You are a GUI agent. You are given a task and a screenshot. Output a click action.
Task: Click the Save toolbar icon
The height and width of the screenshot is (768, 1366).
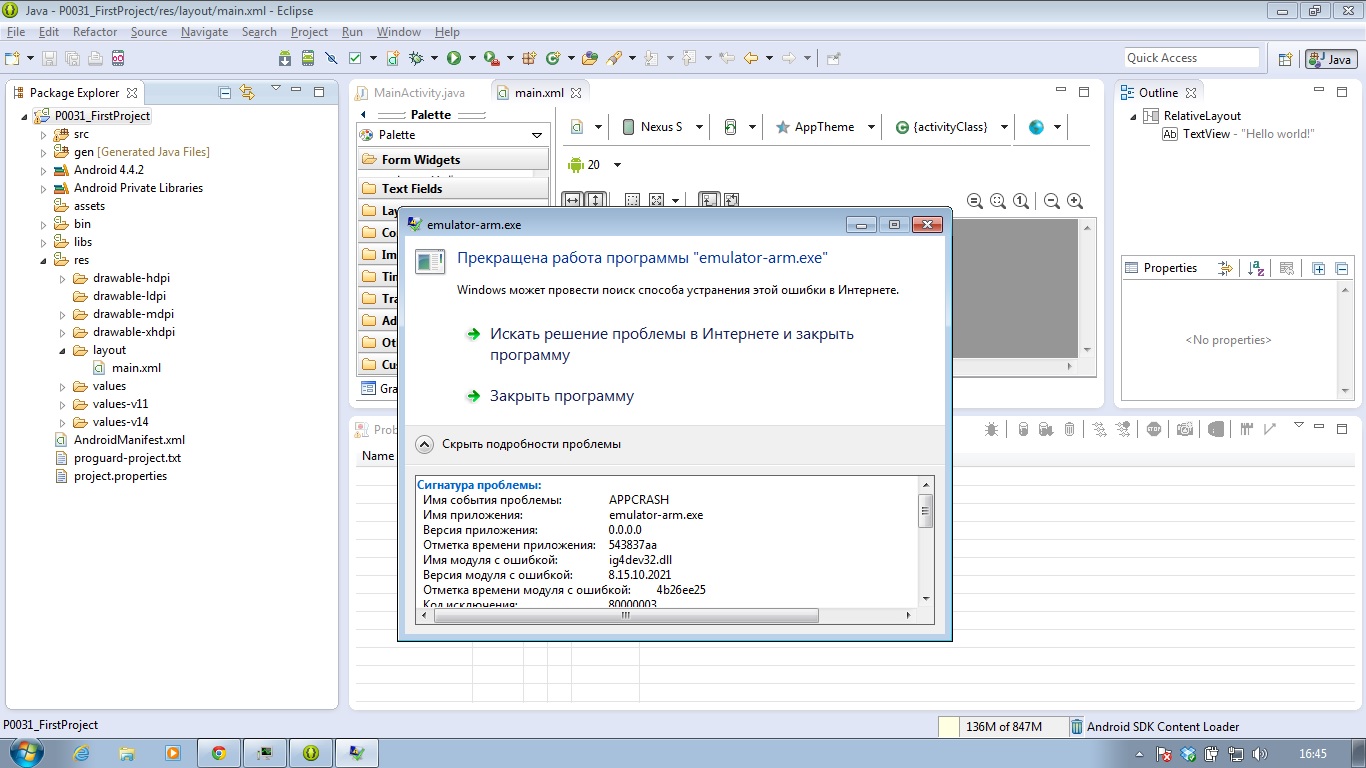pyautogui.click(x=49, y=58)
